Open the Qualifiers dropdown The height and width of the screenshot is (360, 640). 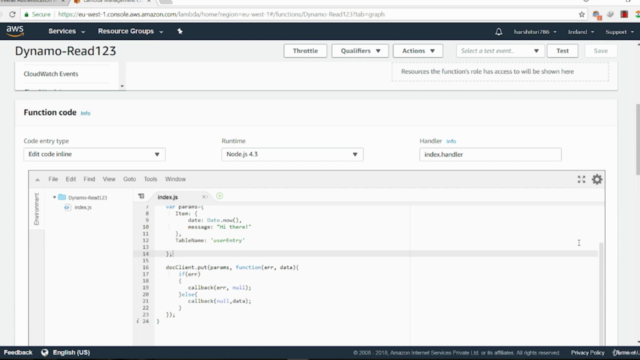tap(360, 51)
